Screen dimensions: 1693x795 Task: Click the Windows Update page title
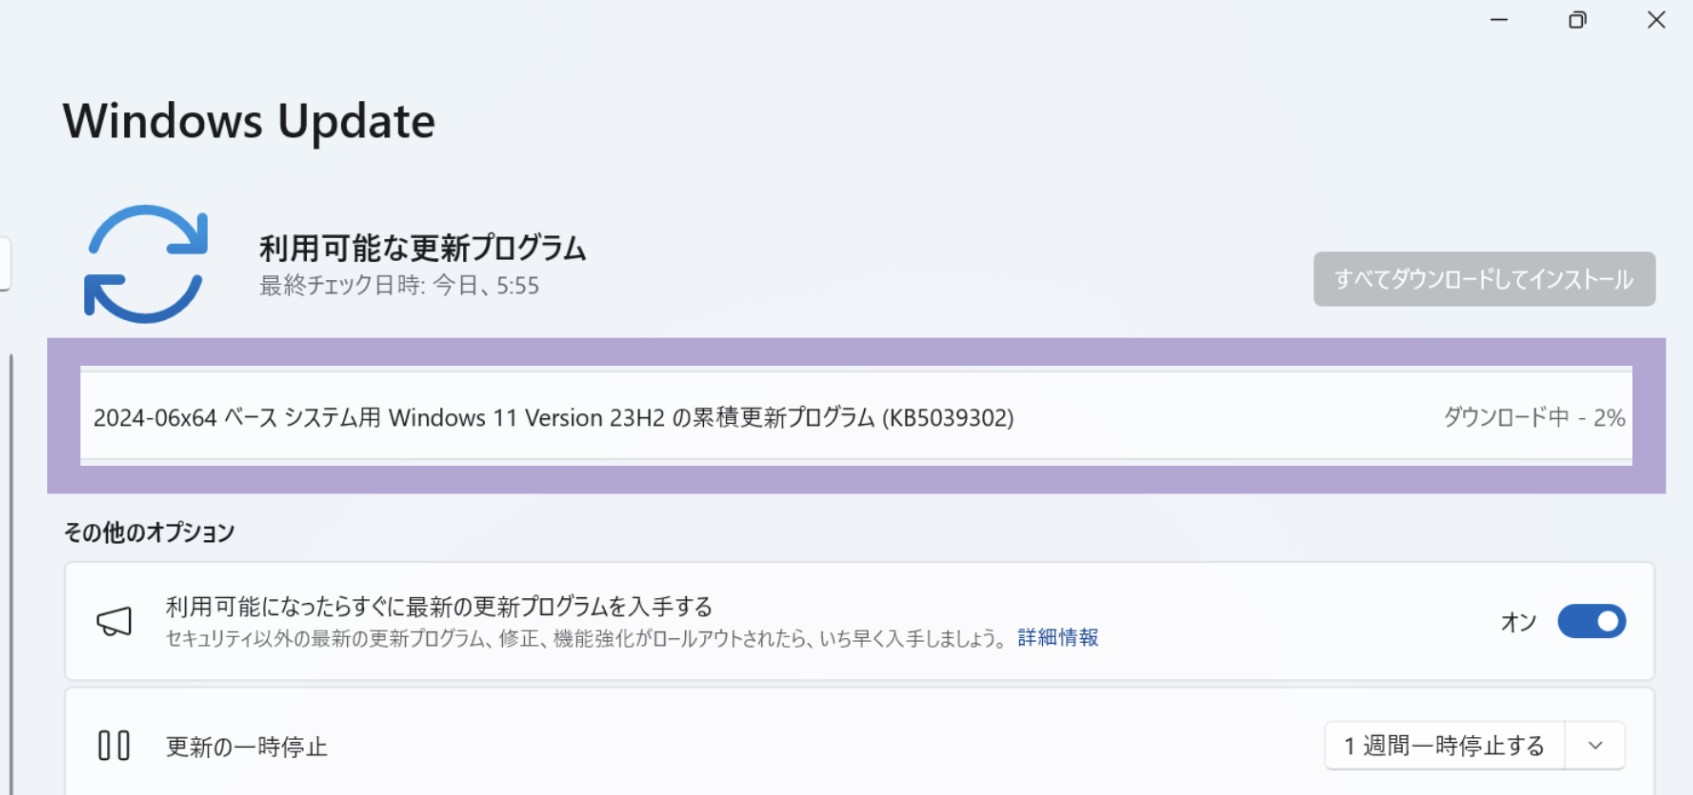(249, 122)
